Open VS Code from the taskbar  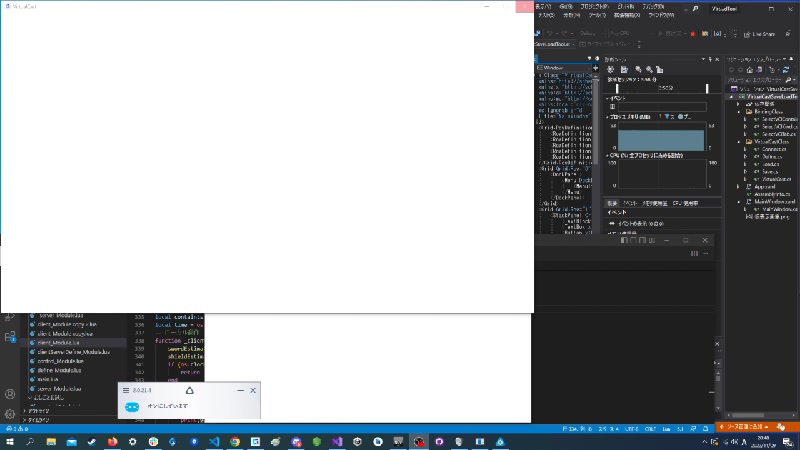click(214, 442)
